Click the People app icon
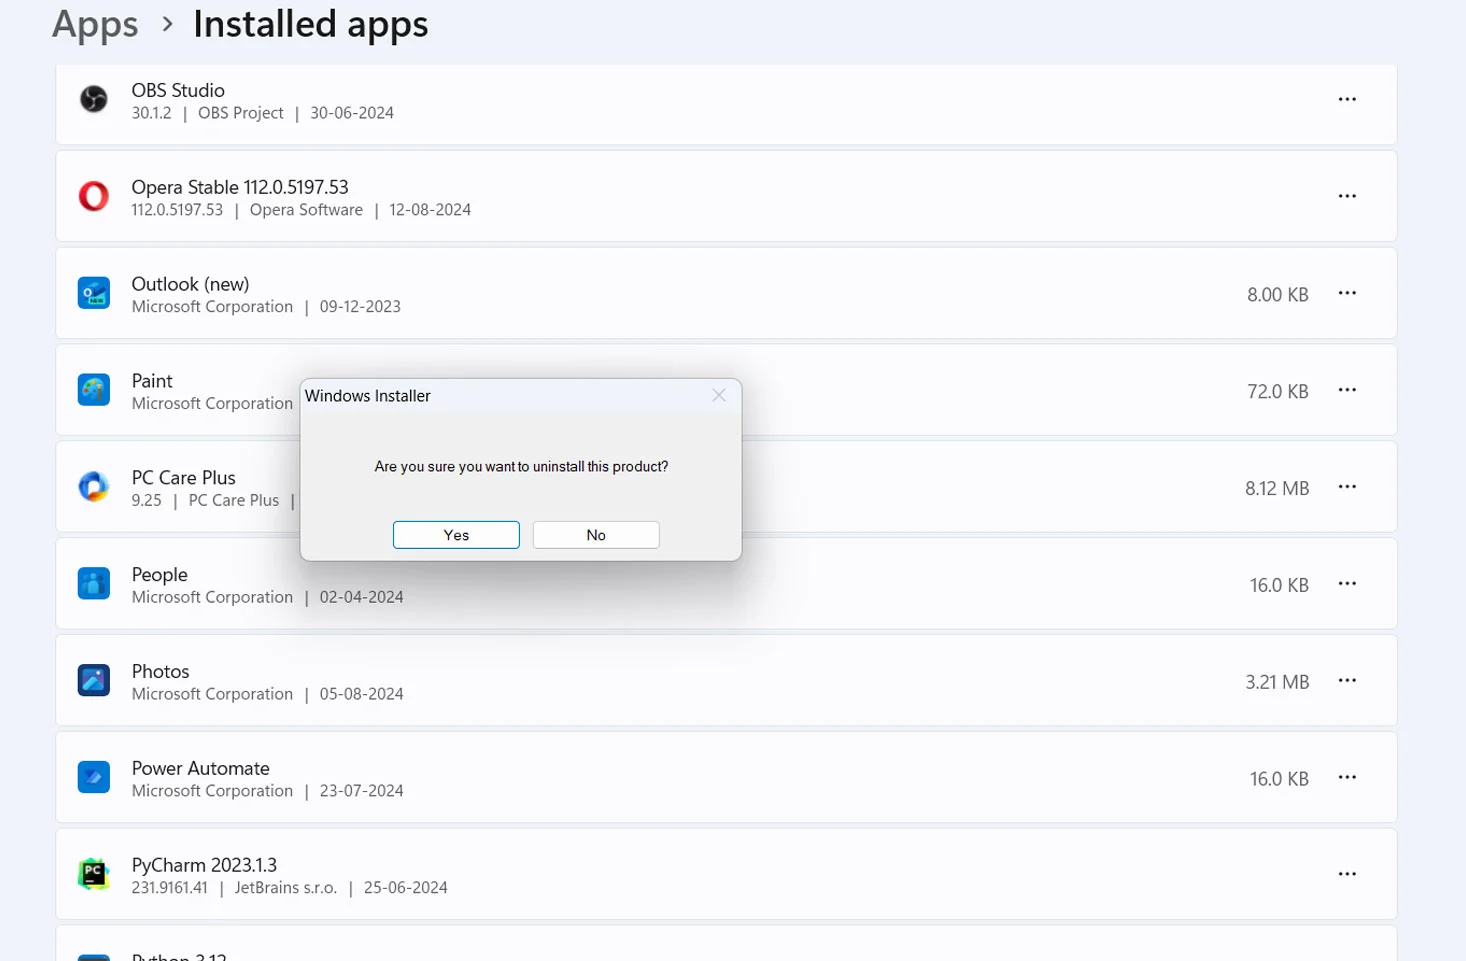 click(x=94, y=584)
